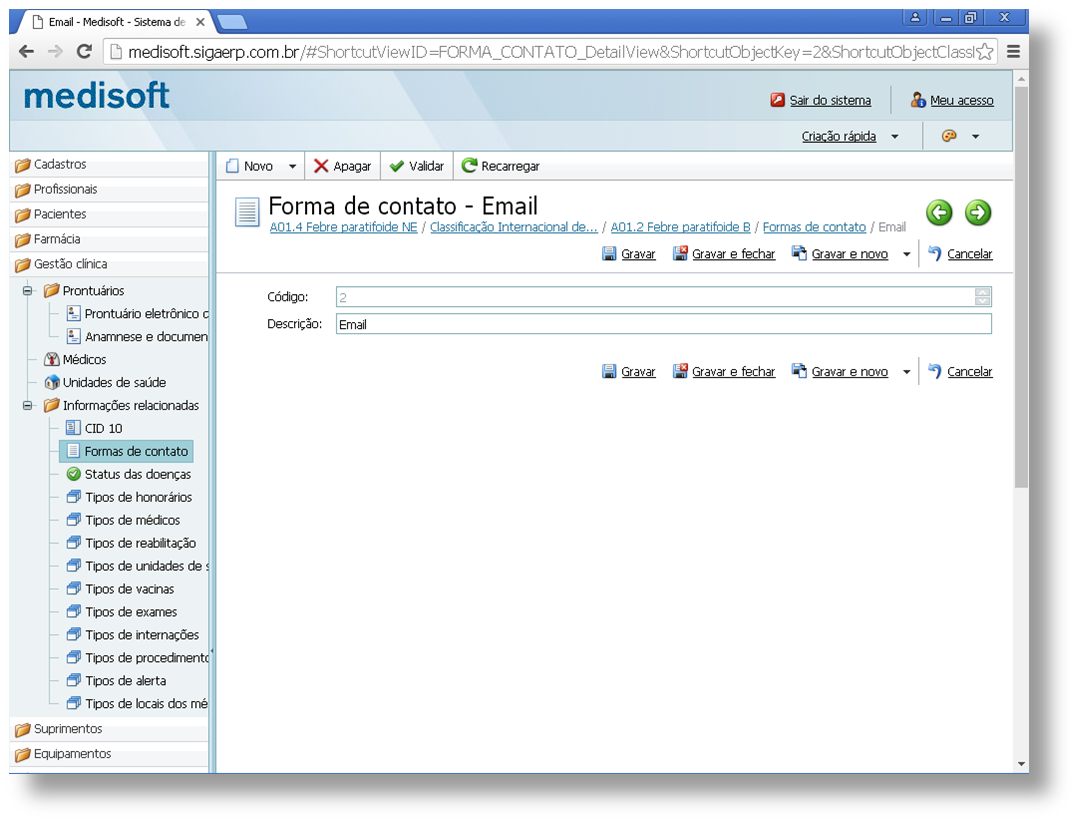The image size is (1078, 823).
Task: Click the Código field spinner arrows
Action: [x=982, y=297]
